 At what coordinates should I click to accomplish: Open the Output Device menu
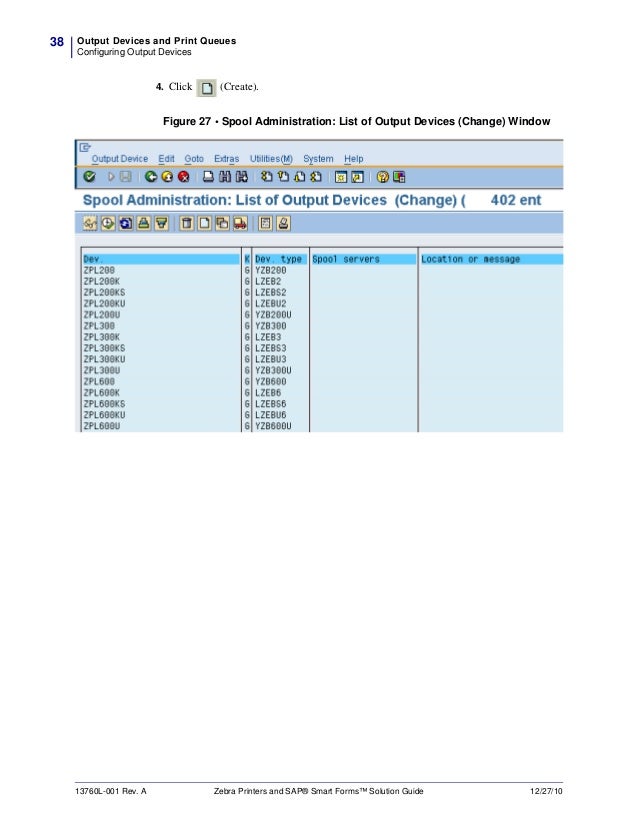(x=120, y=159)
